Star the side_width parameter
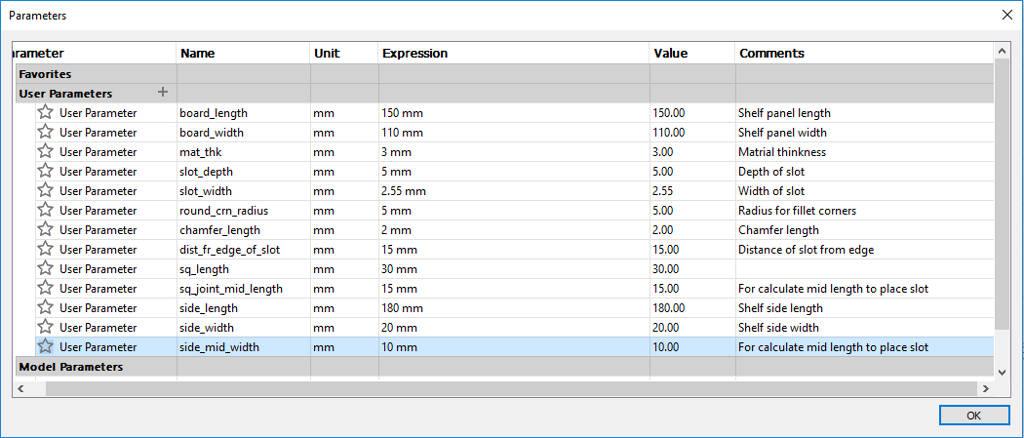The width and height of the screenshot is (1024, 438). pyautogui.click(x=44, y=327)
